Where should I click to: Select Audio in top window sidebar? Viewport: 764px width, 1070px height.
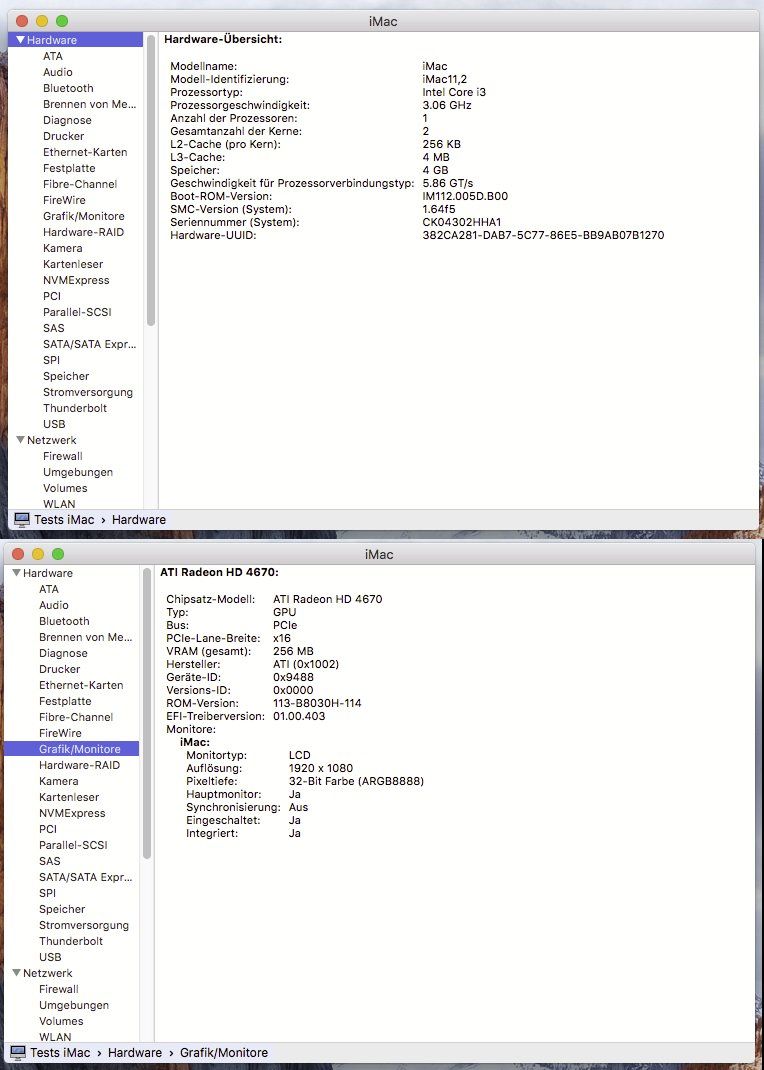[57, 72]
